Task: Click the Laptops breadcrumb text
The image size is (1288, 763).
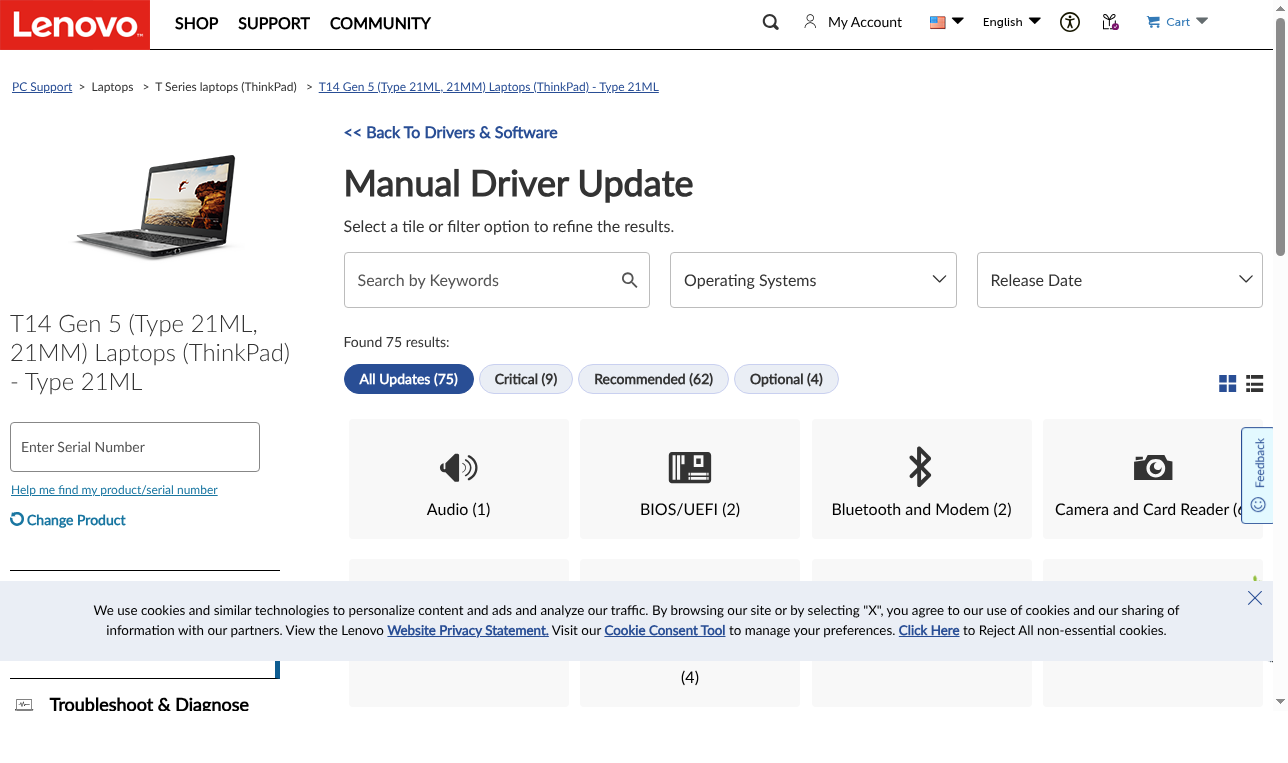Action: pos(112,87)
